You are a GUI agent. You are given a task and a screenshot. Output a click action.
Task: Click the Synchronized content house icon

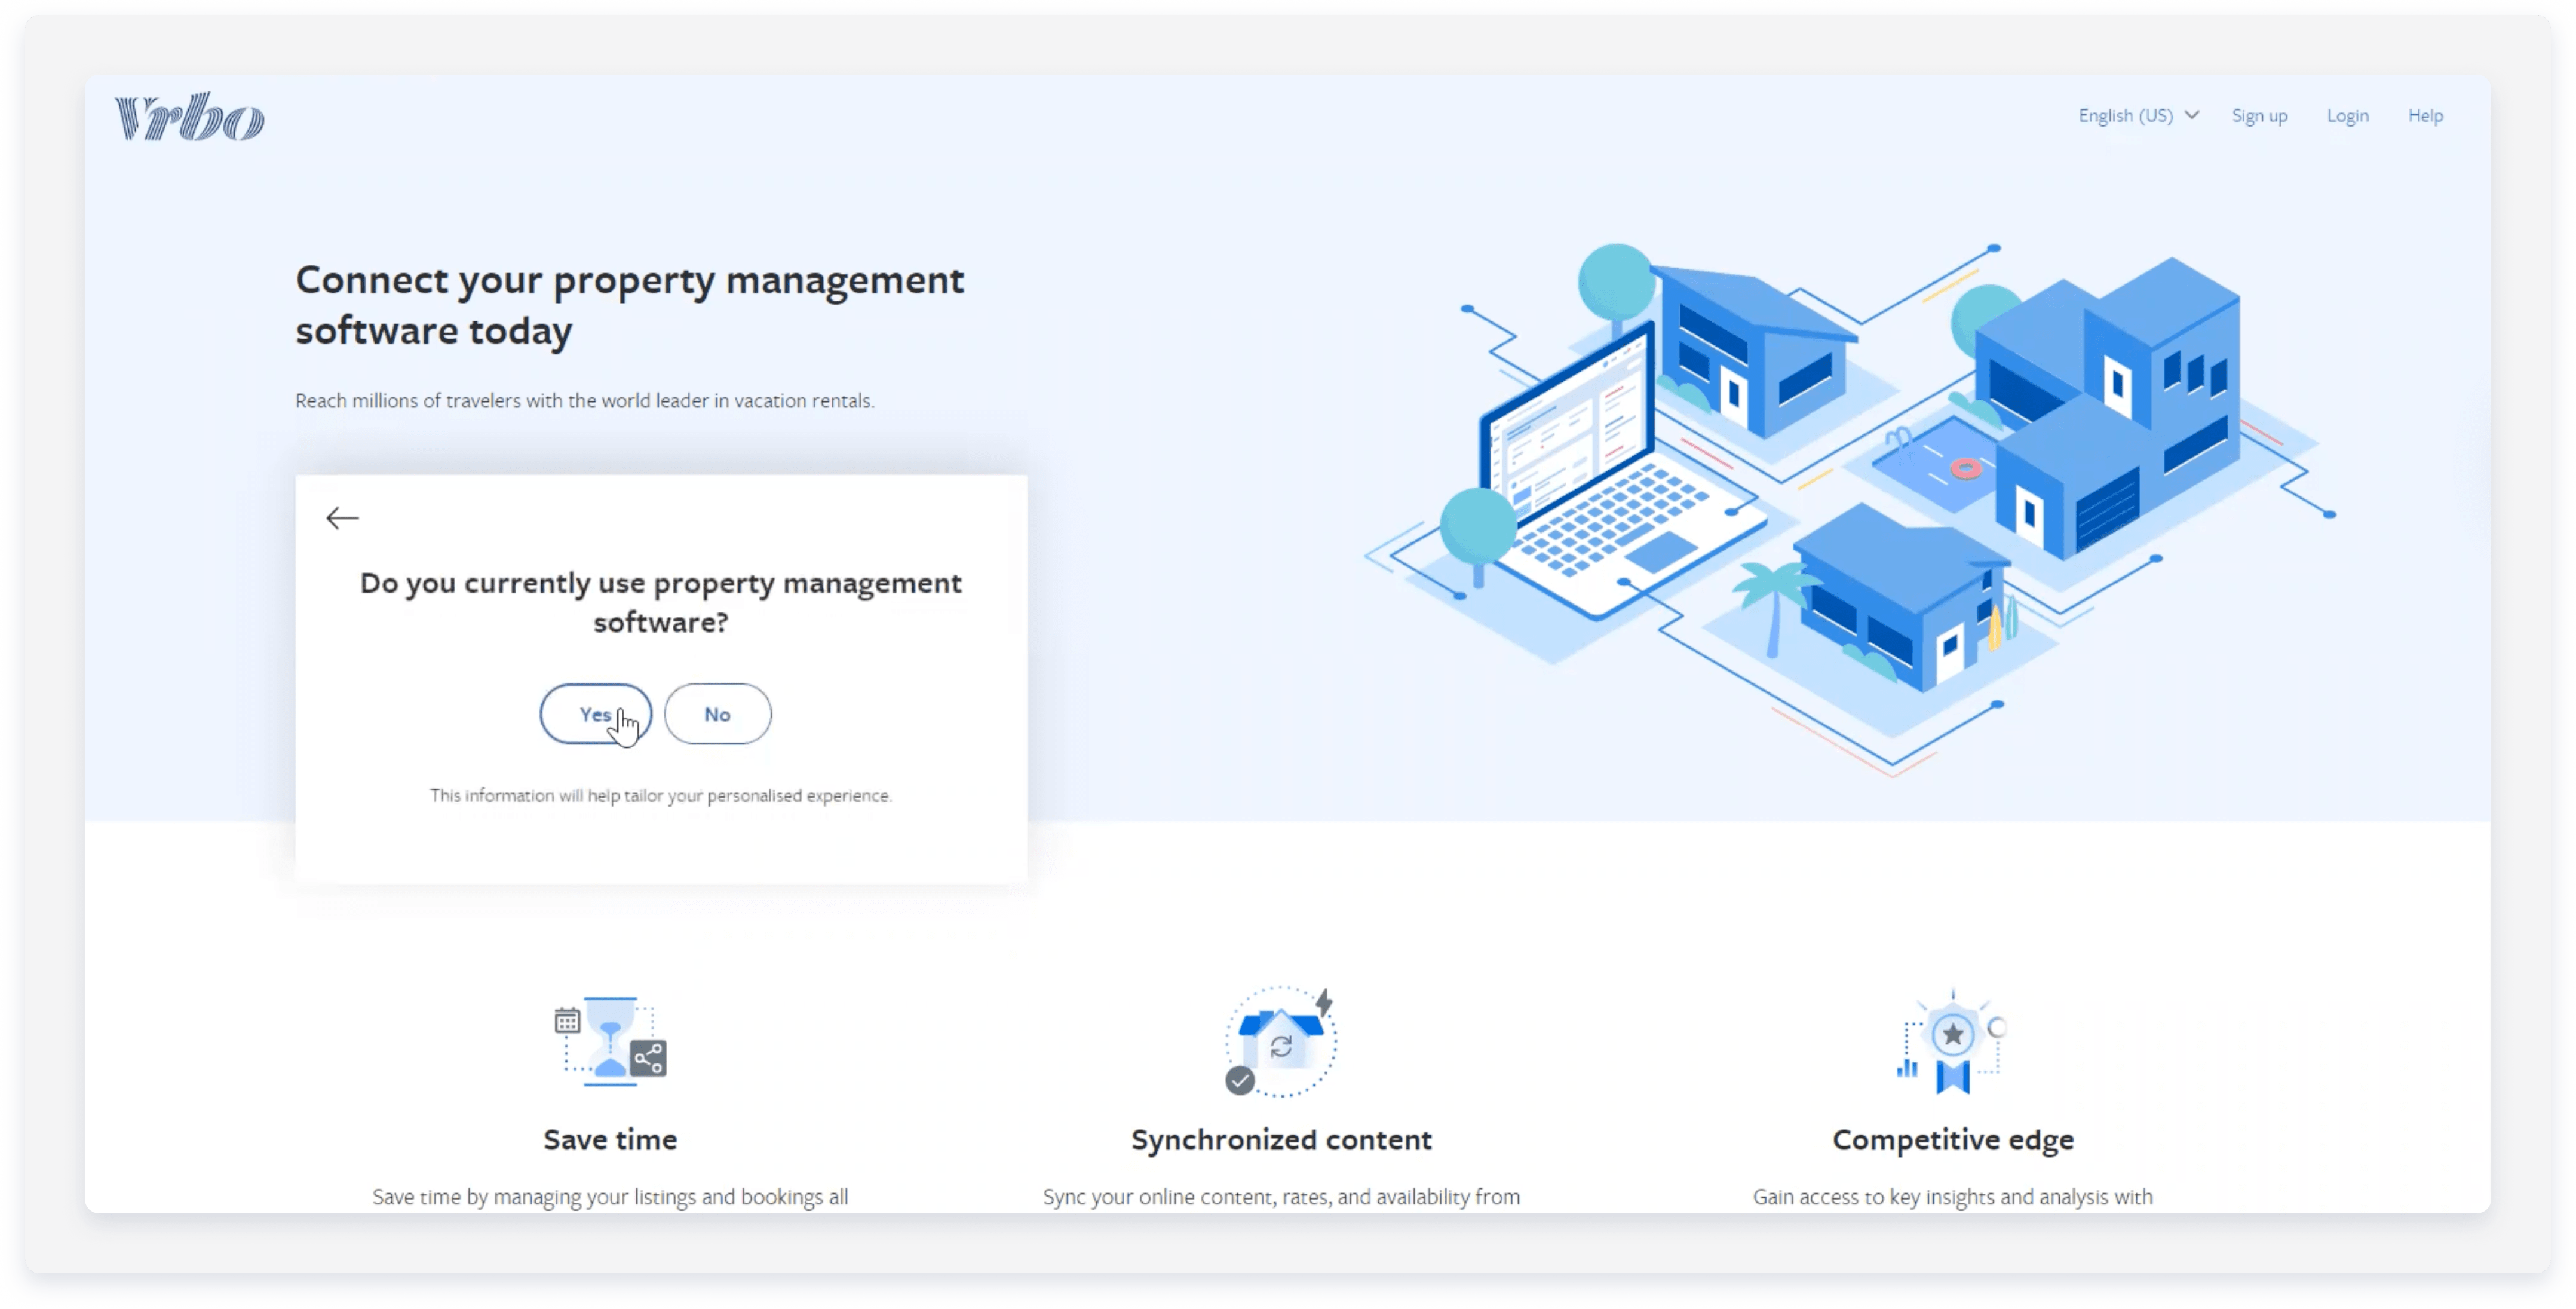(1281, 1042)
